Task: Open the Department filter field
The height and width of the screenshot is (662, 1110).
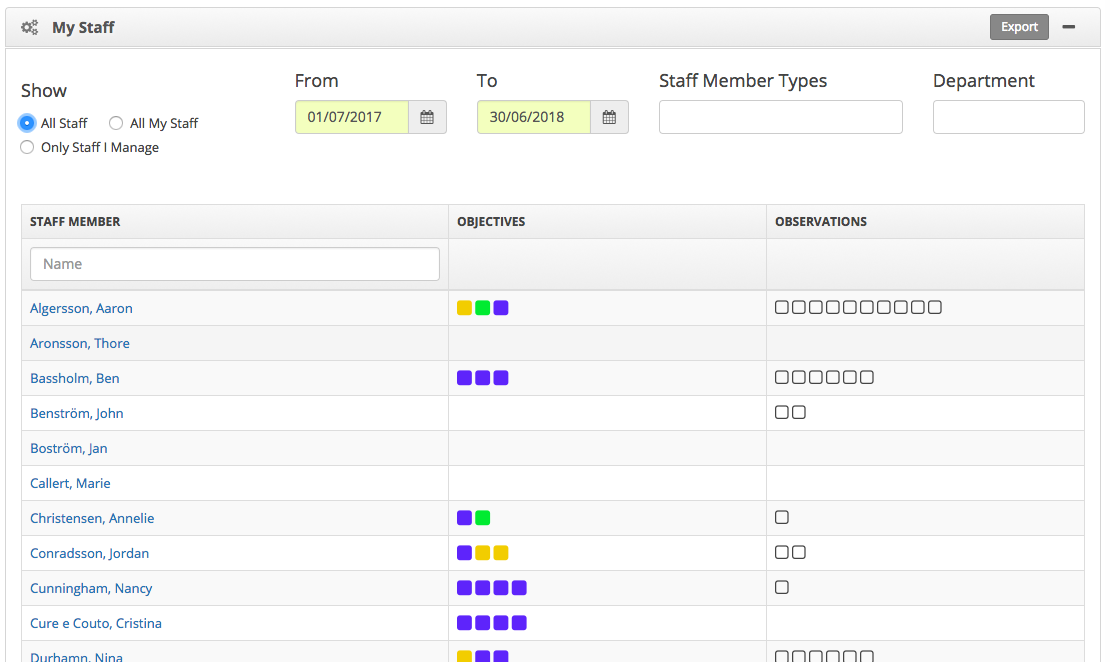Action: [x=1008, y=117]
